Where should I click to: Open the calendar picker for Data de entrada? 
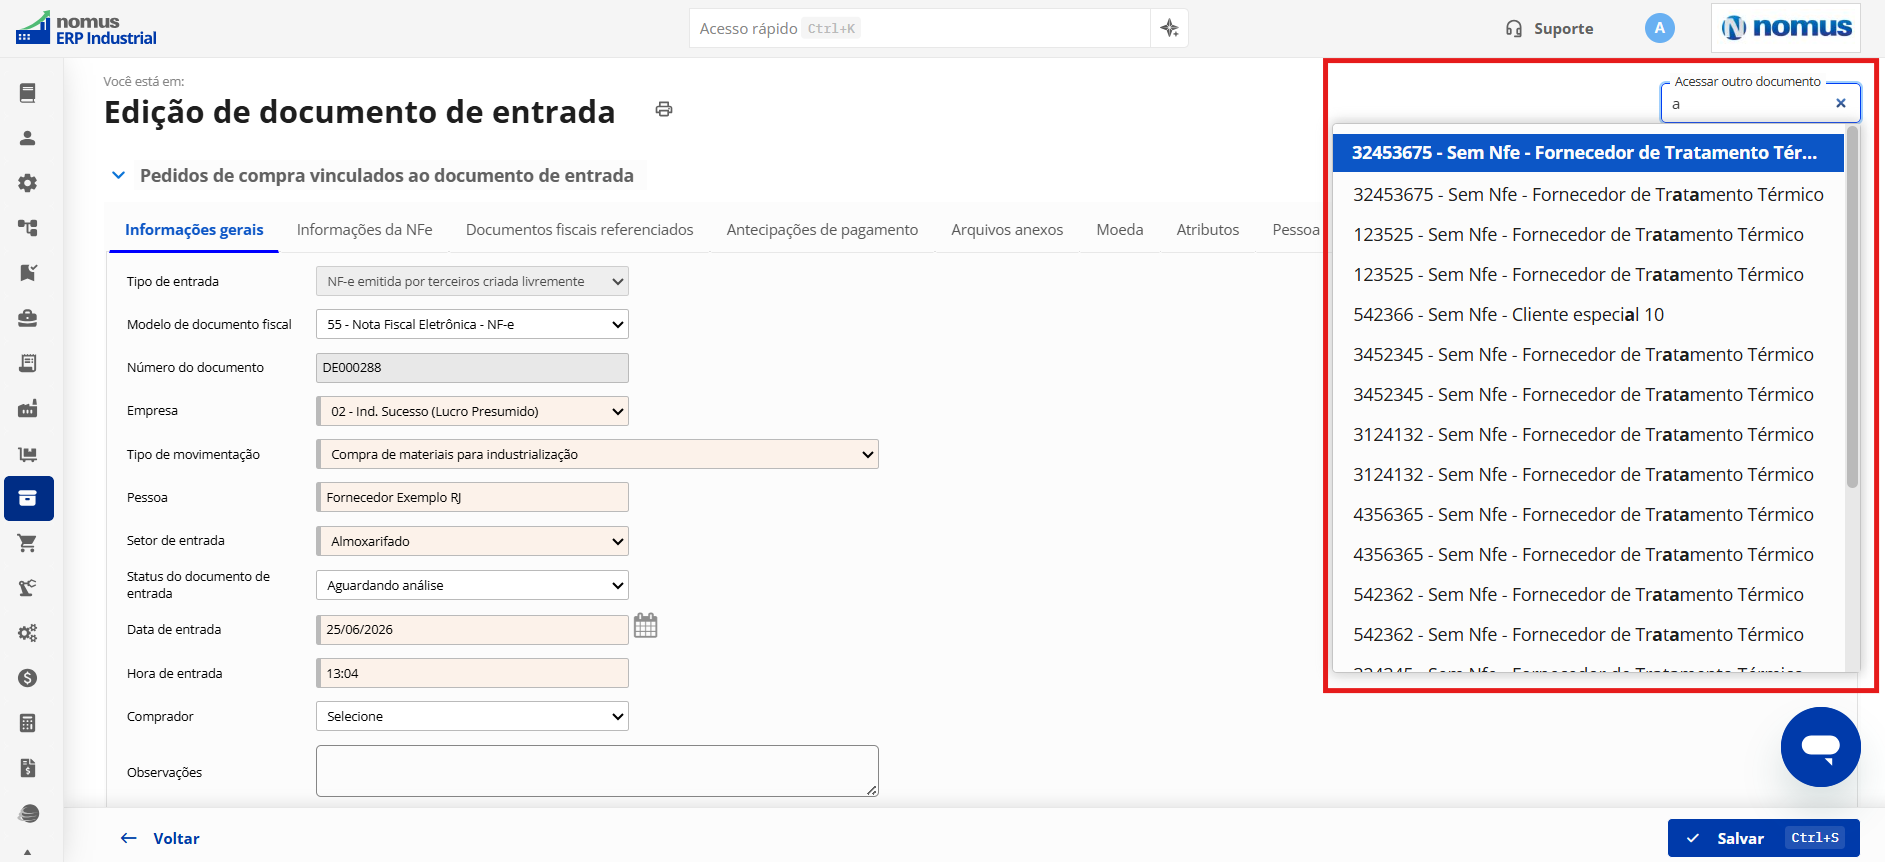[x=646, y=626]
